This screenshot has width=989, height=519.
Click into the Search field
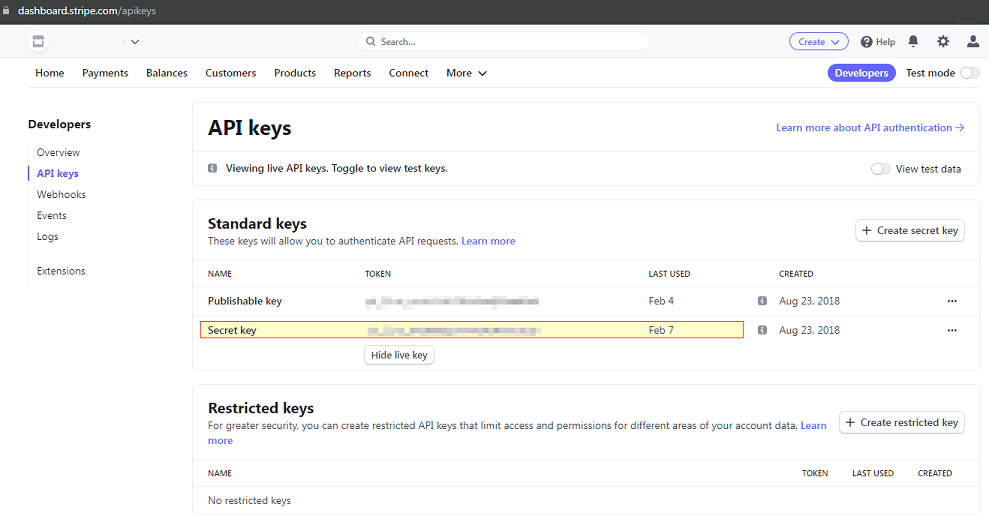pyautogui.click(x=503, y=42)
